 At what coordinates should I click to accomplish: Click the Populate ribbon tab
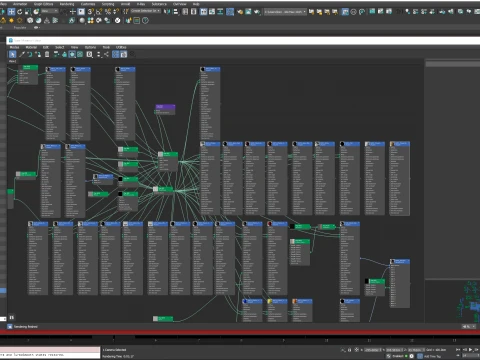click(x=20, y=27)
